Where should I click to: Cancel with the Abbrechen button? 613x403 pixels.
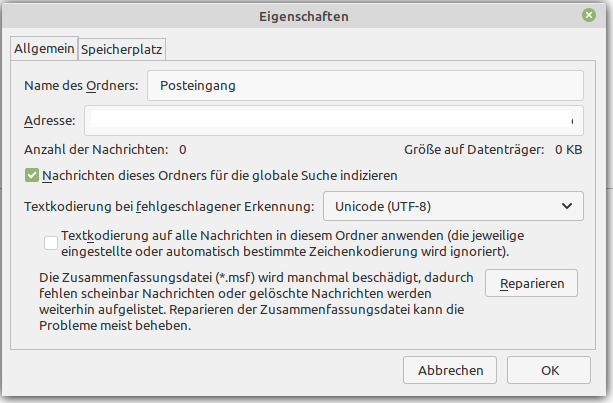[x=450, y=370]
